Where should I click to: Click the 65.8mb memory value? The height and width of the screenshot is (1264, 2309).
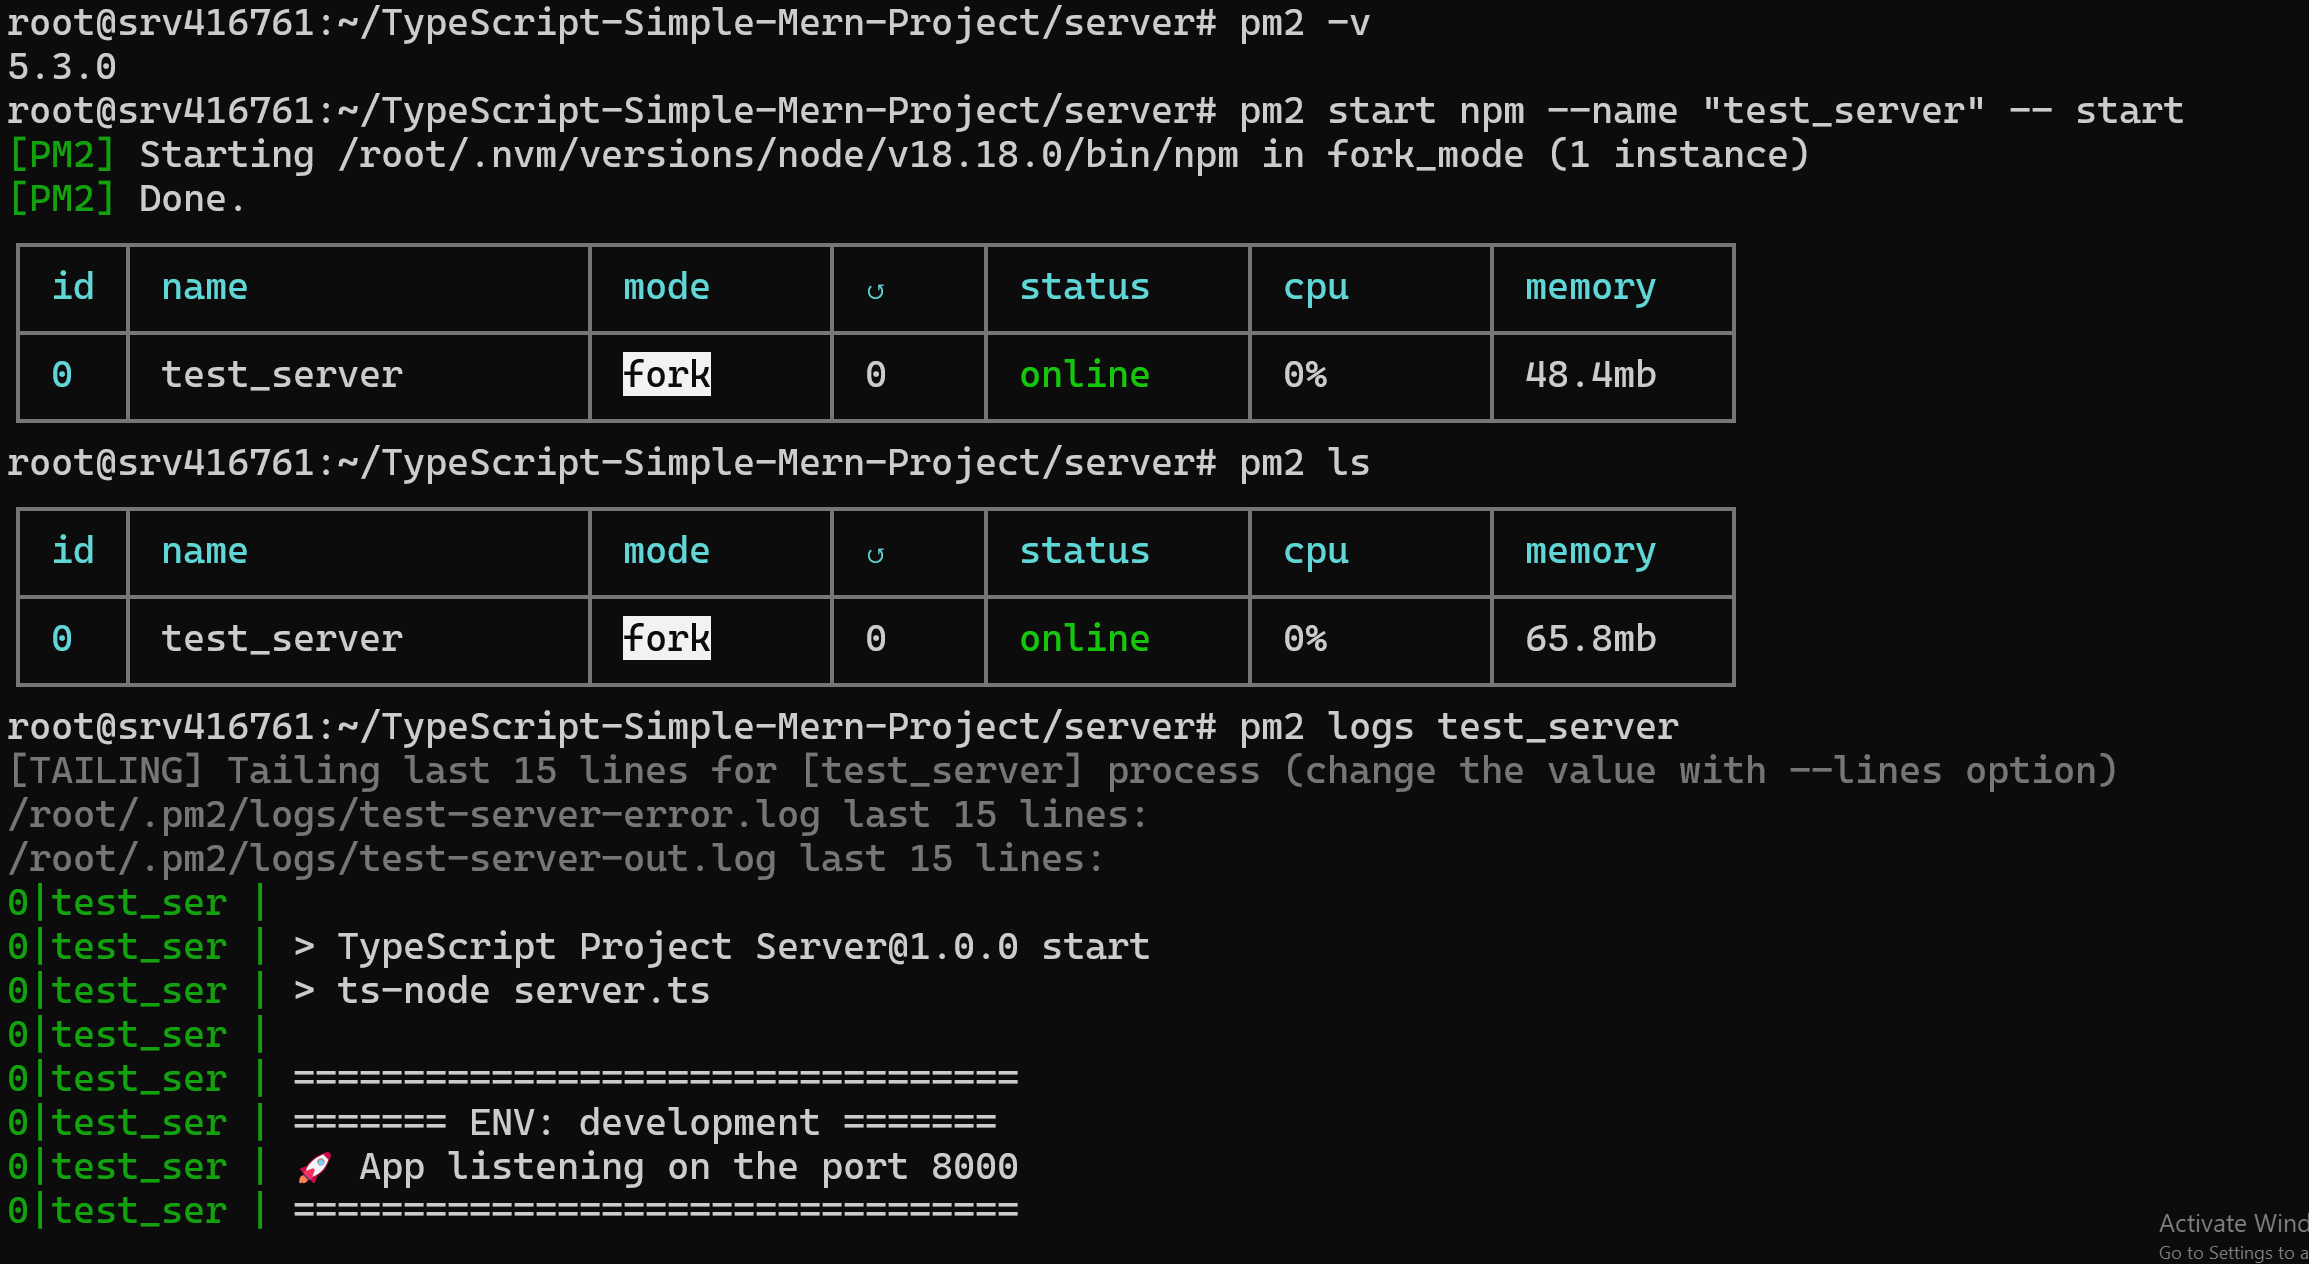pos(1590,639)
